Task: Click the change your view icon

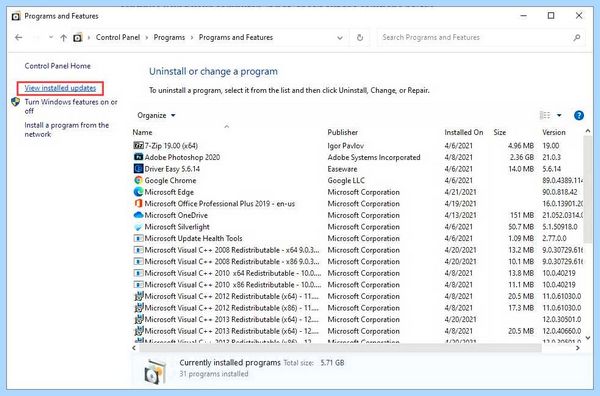Action: click(545, 115)
